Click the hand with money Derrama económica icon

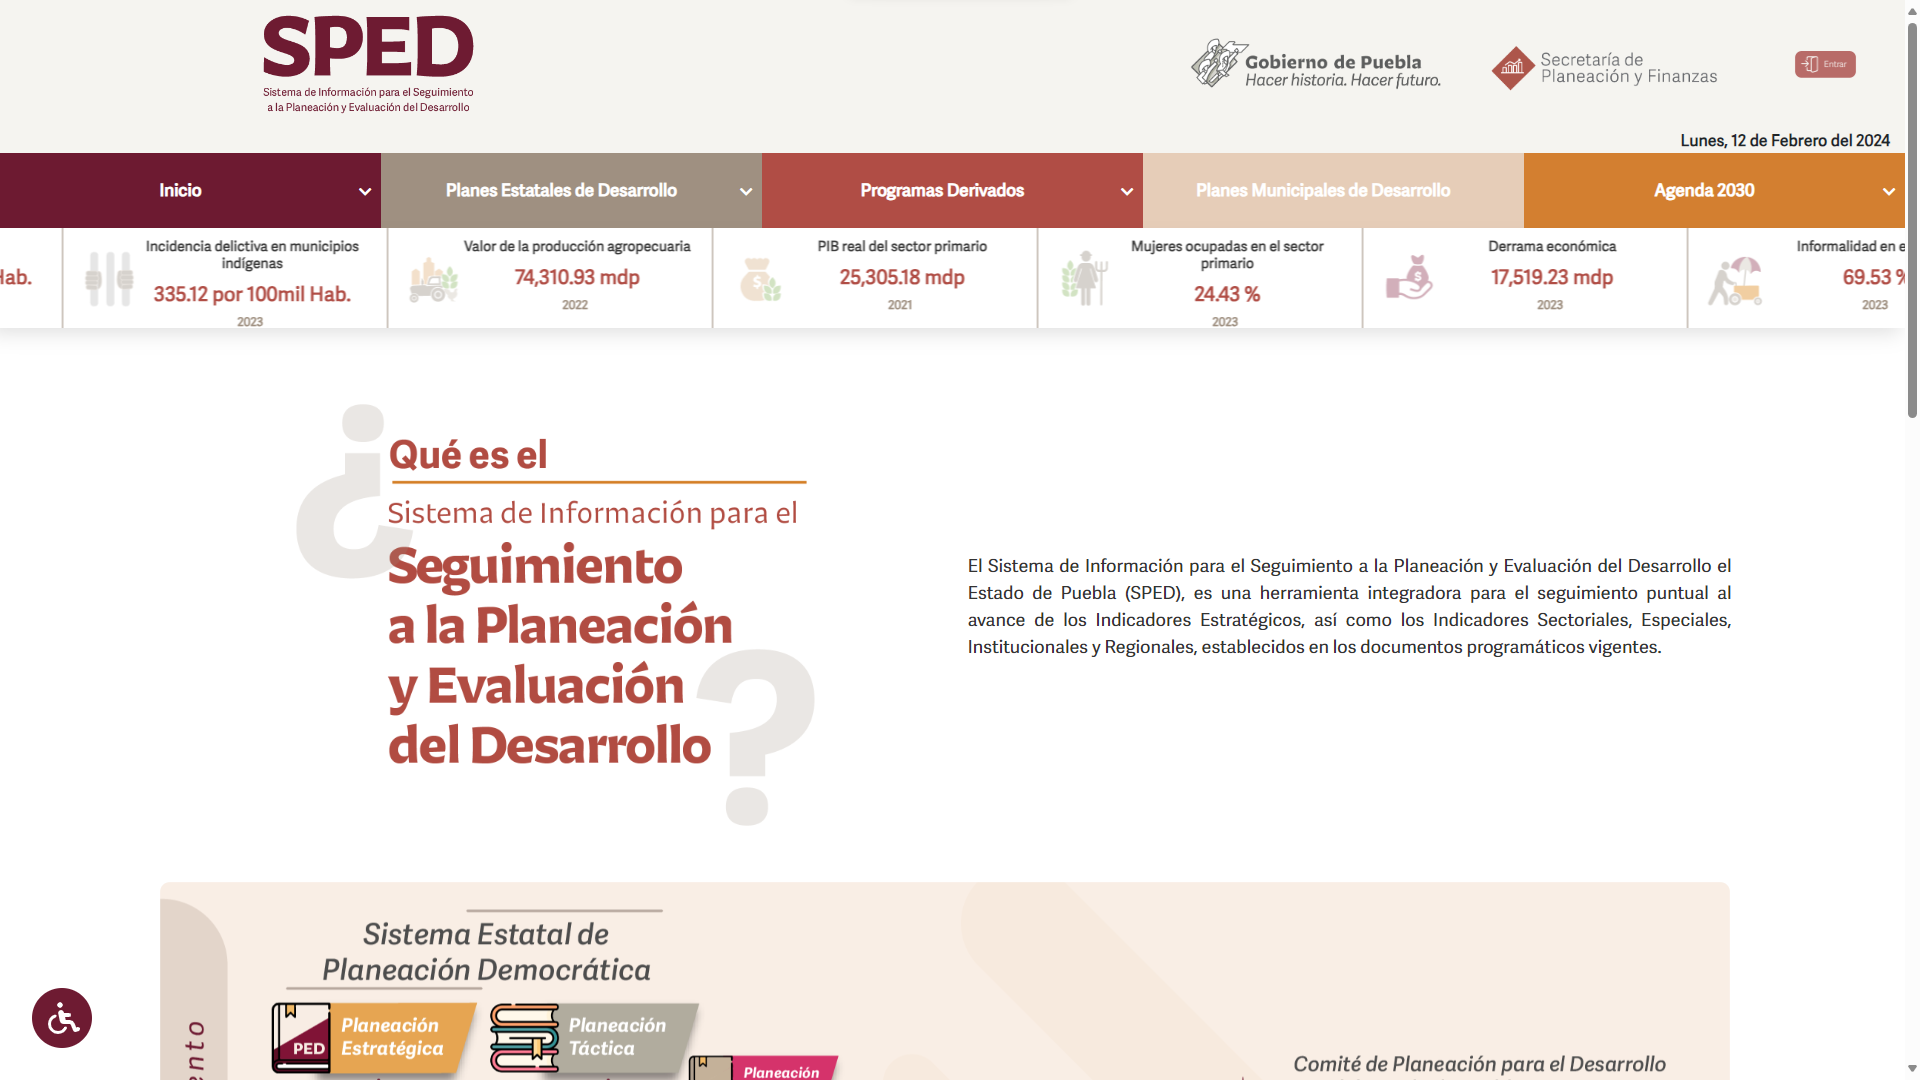coord(1409,278)
